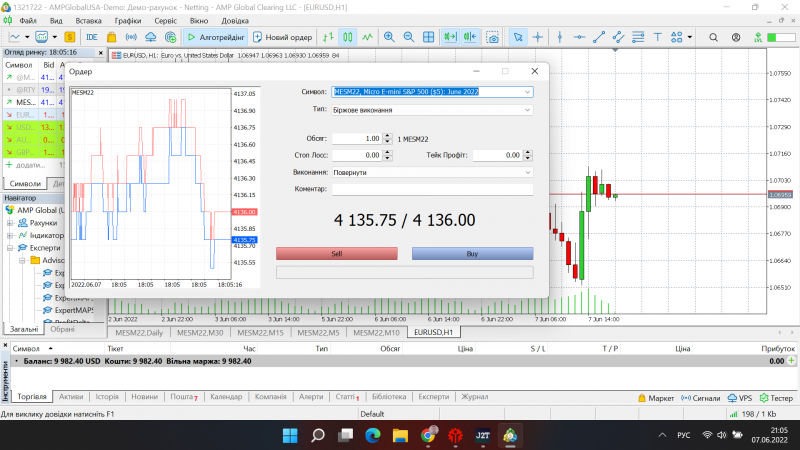800x450 pixels.
Task: Click the gold dollar symbols icon
Action: (x=70, y=37)
